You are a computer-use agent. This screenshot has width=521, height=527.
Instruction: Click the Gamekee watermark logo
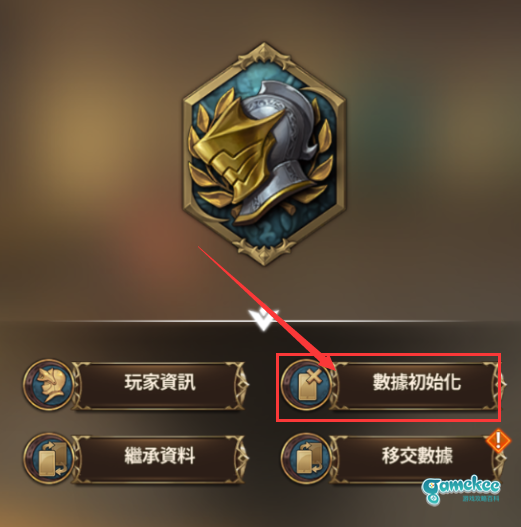point(461,491)
